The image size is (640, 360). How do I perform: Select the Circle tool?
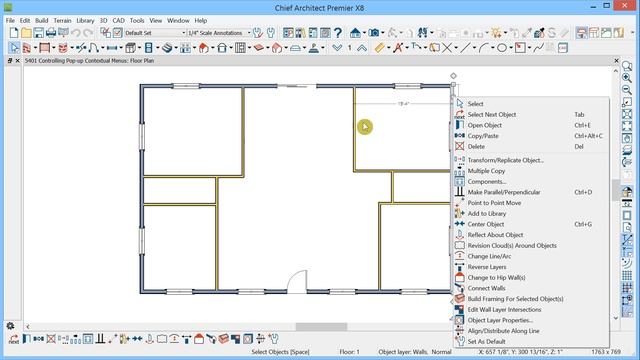(x=502, y=48)
